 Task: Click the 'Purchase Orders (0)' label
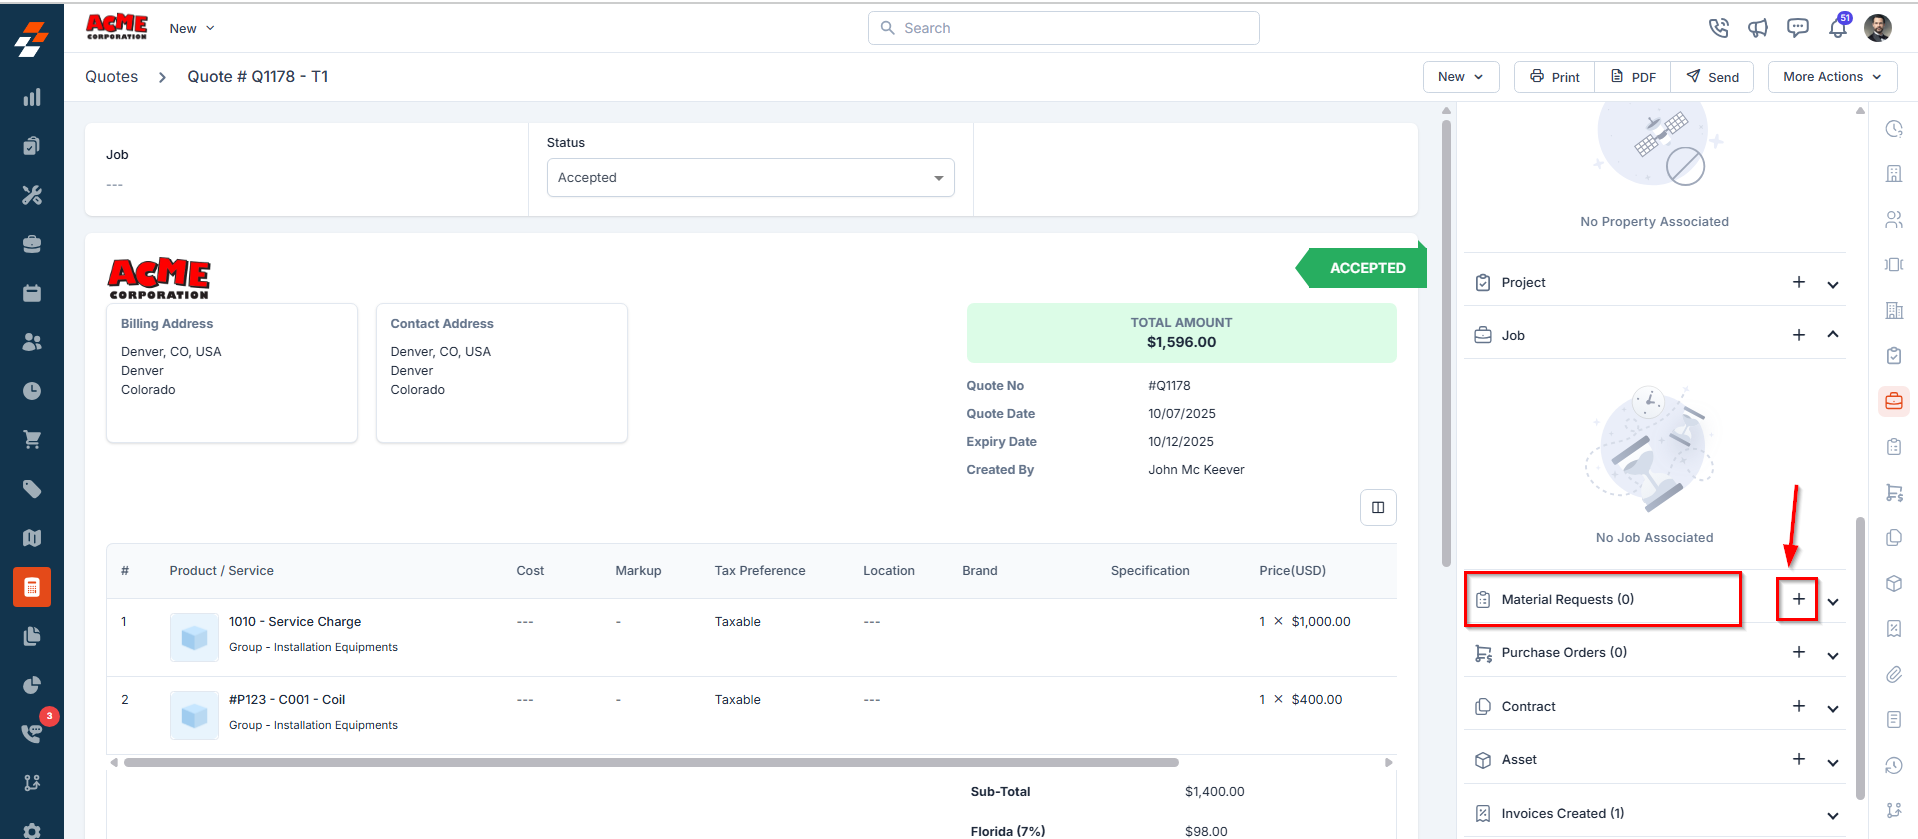point(1564,652)
